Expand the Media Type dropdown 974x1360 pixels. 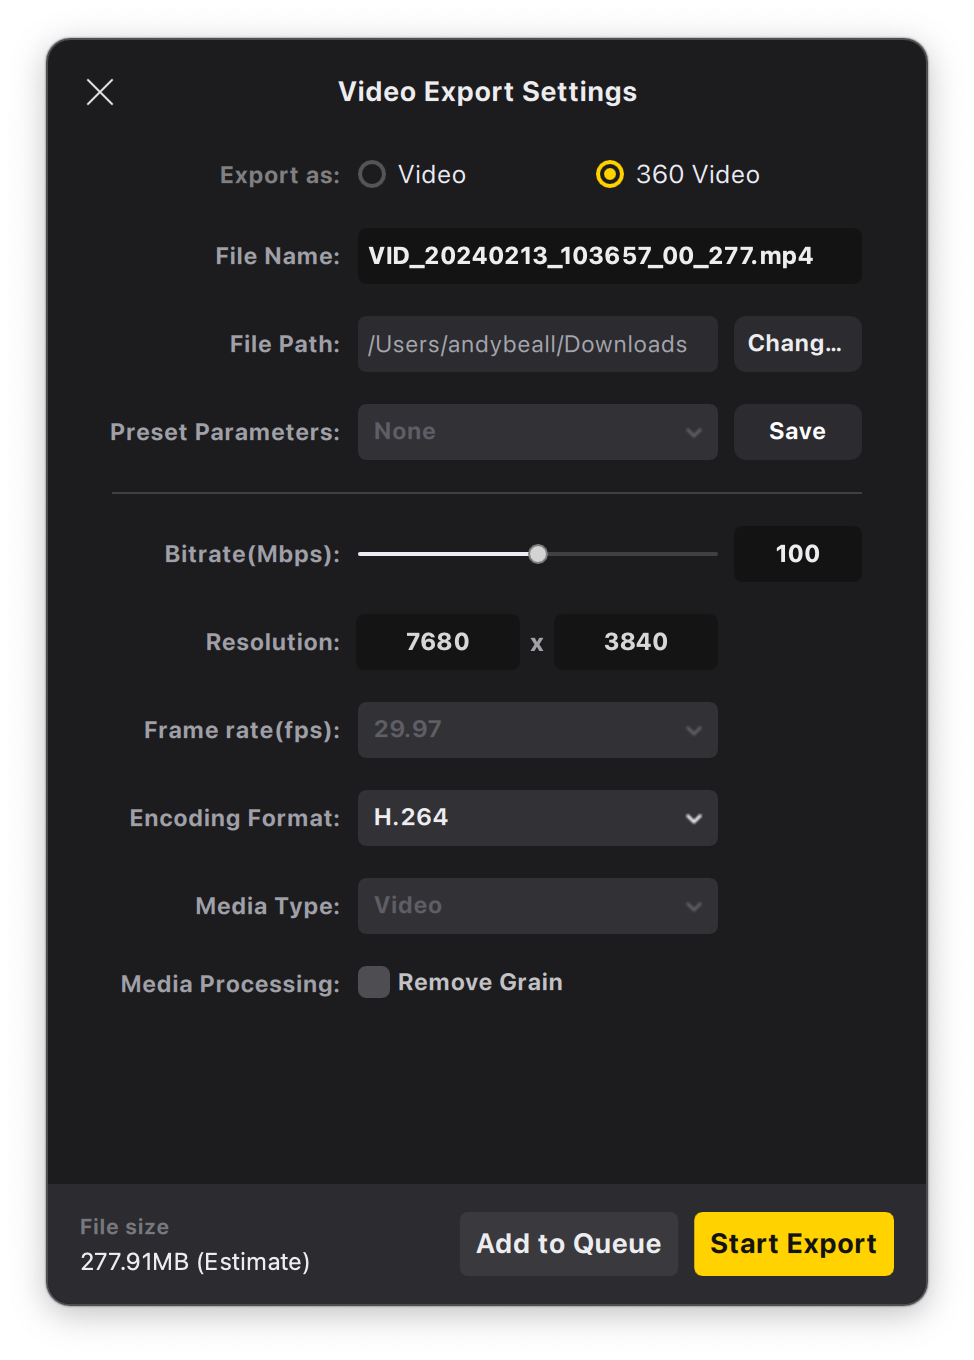tap(537, 906)
